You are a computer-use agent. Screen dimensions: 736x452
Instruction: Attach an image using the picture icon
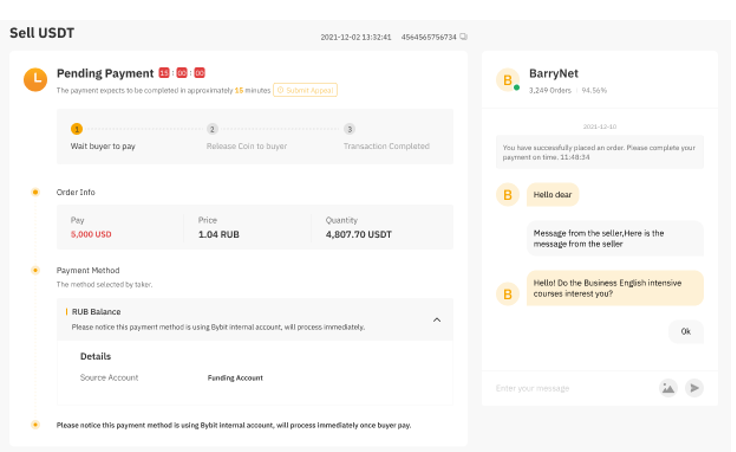[667, 388]
